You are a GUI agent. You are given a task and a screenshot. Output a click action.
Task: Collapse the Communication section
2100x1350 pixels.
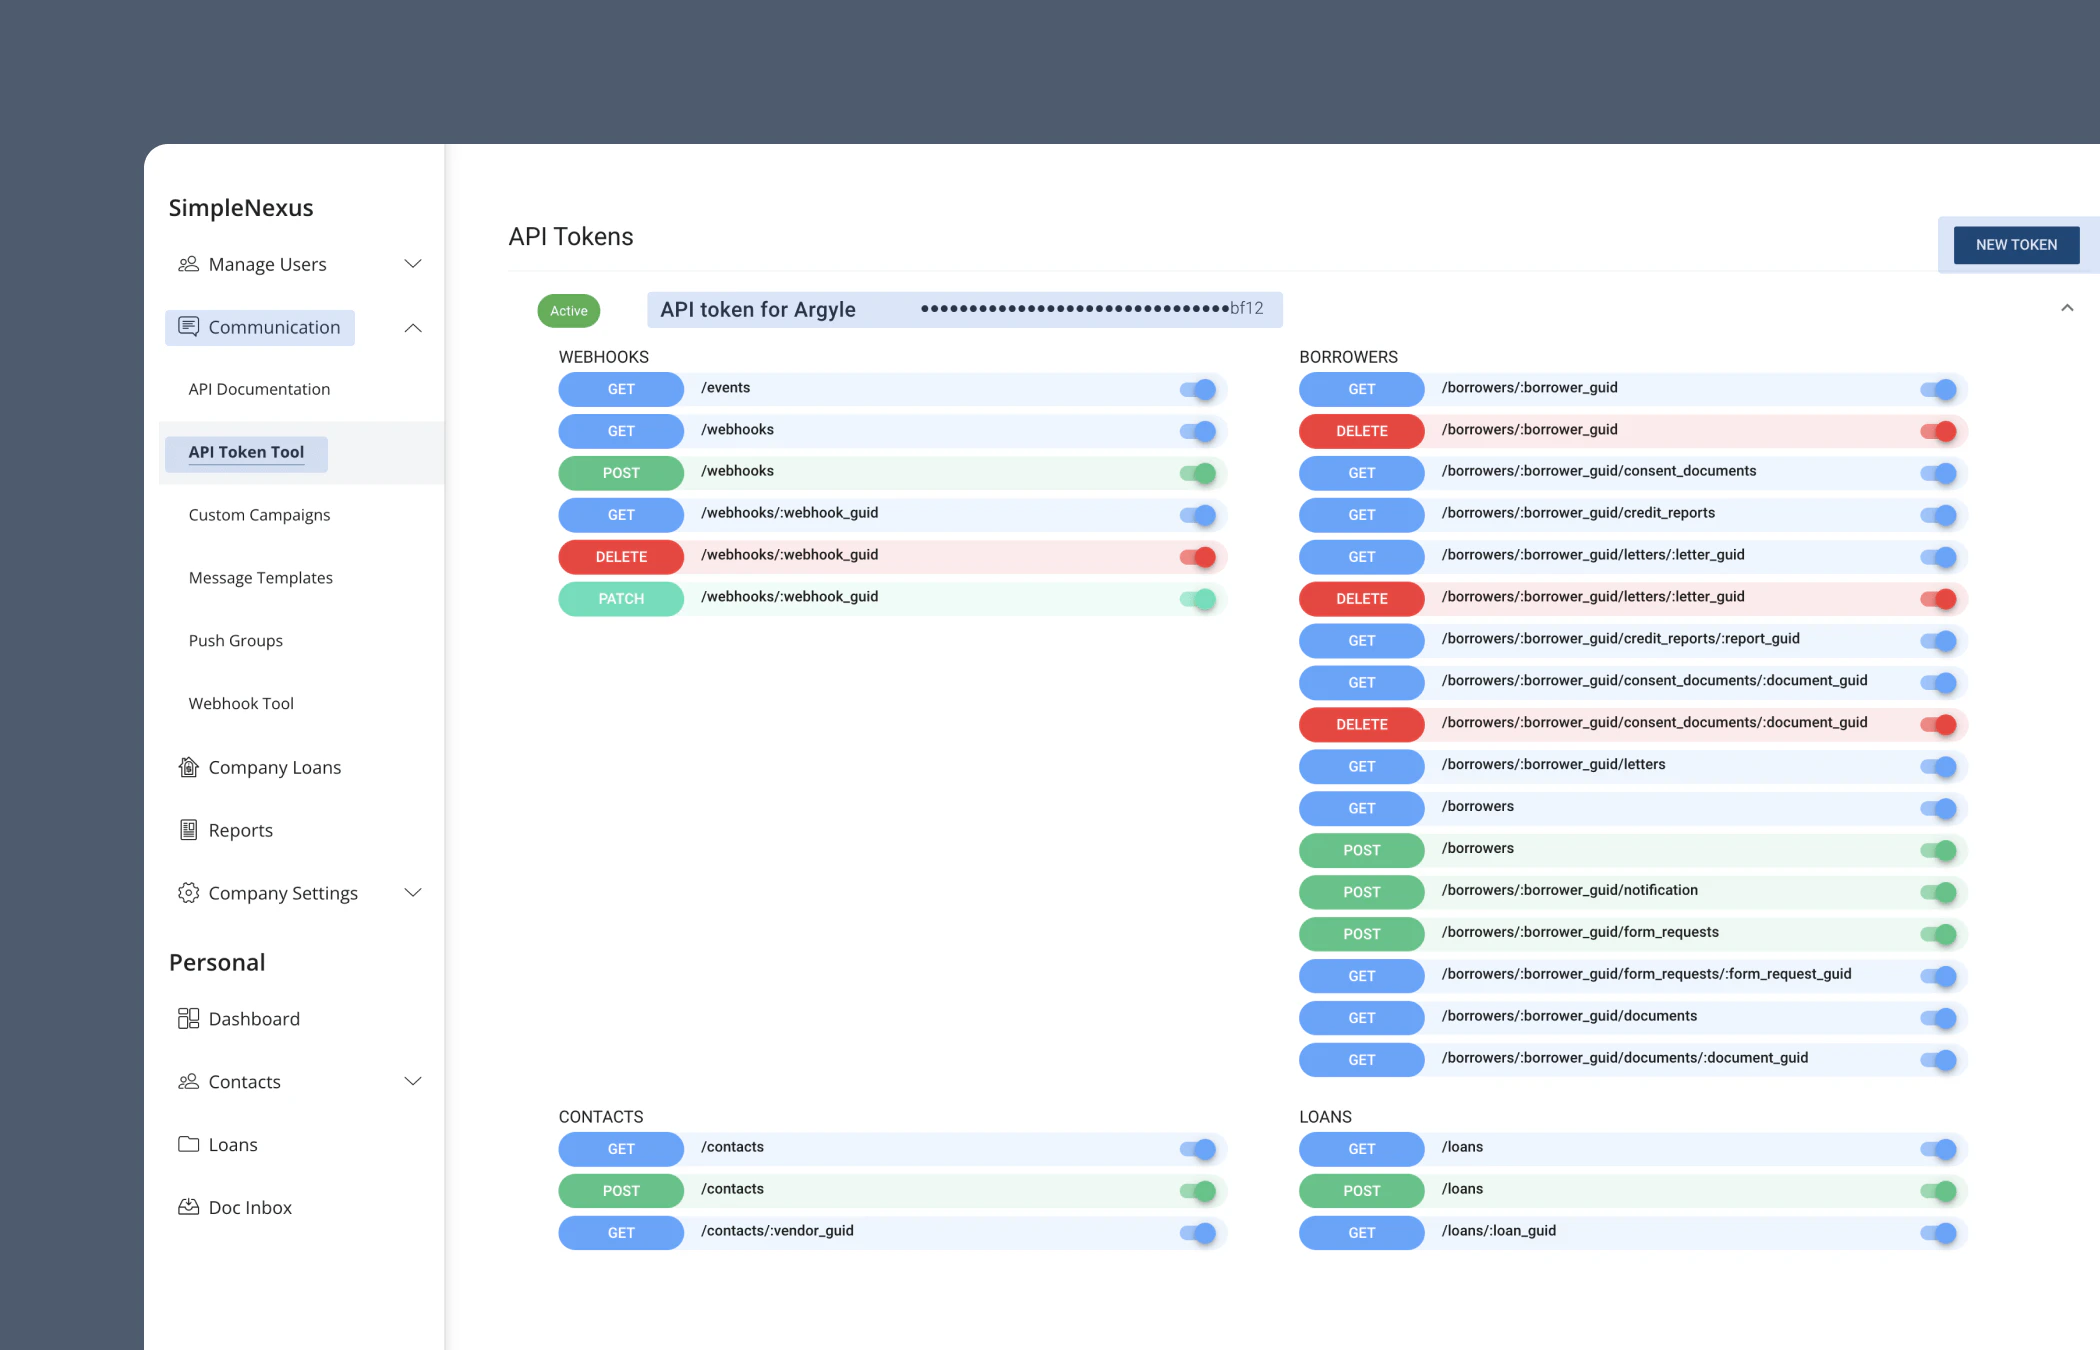coord(412,328)
